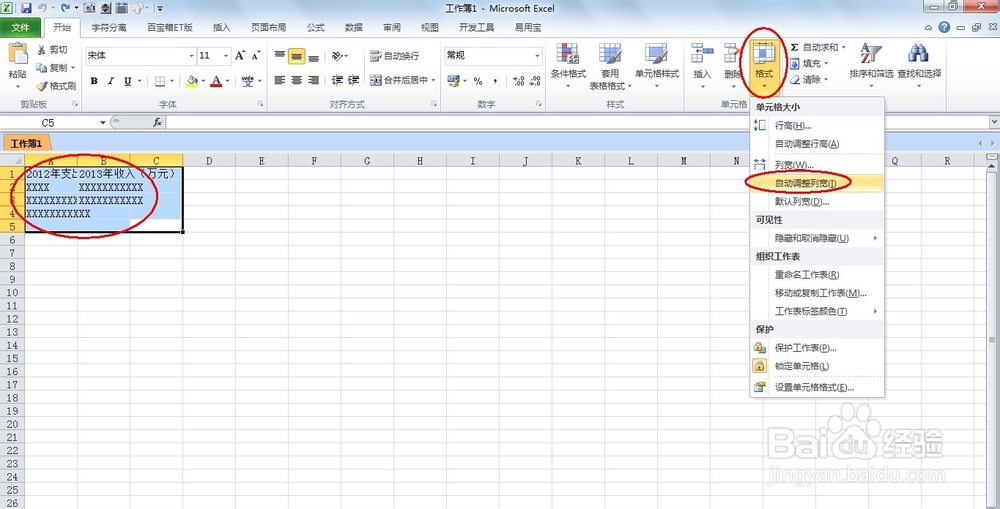Open the font size 11 dropdown
This screenshot has width=1000, height=509.
pos(226,56)
